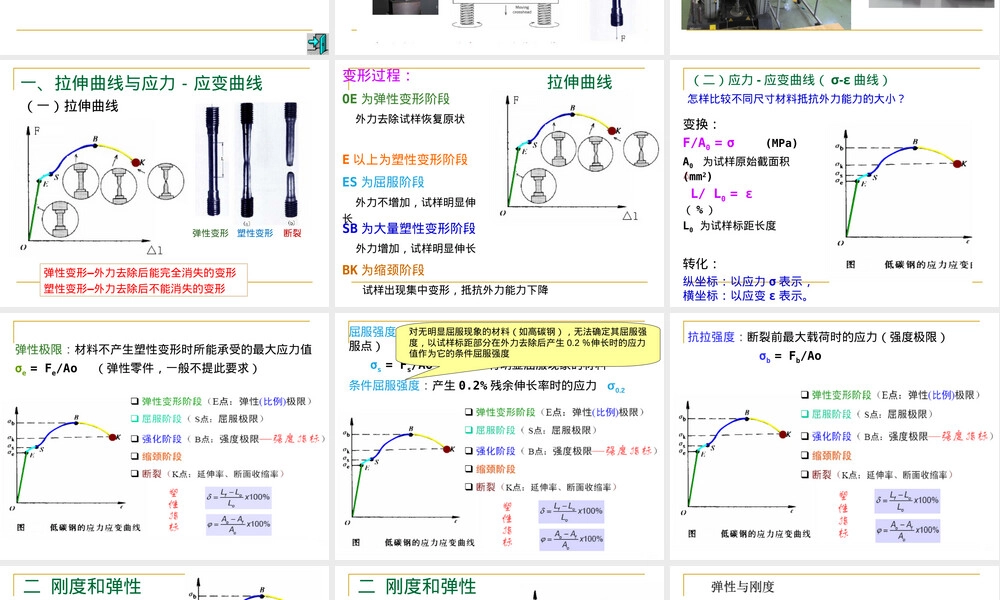Click the line 外力去除试样恢复原状
This screenshot has width=1000, height=600.
410,119
